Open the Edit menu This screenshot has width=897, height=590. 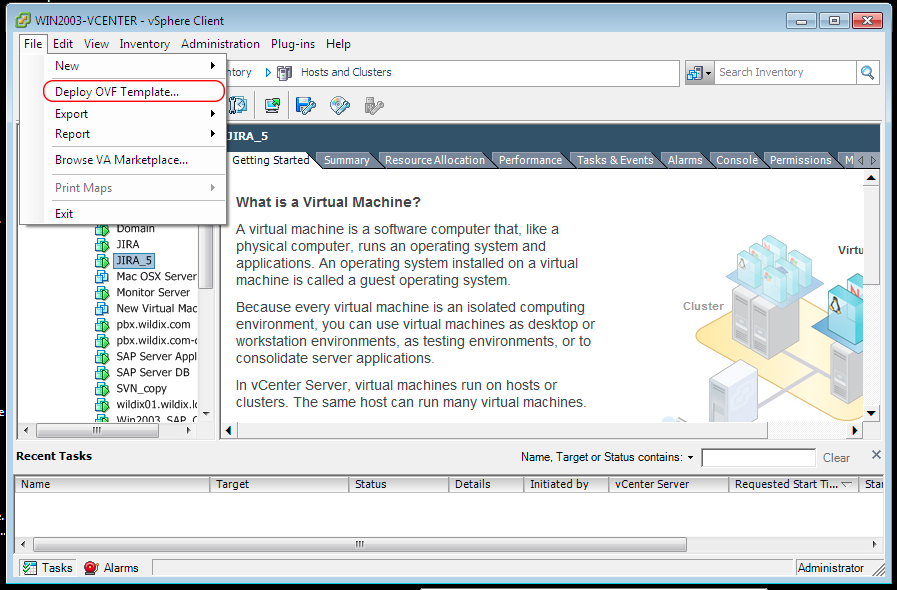click(63, 44)
